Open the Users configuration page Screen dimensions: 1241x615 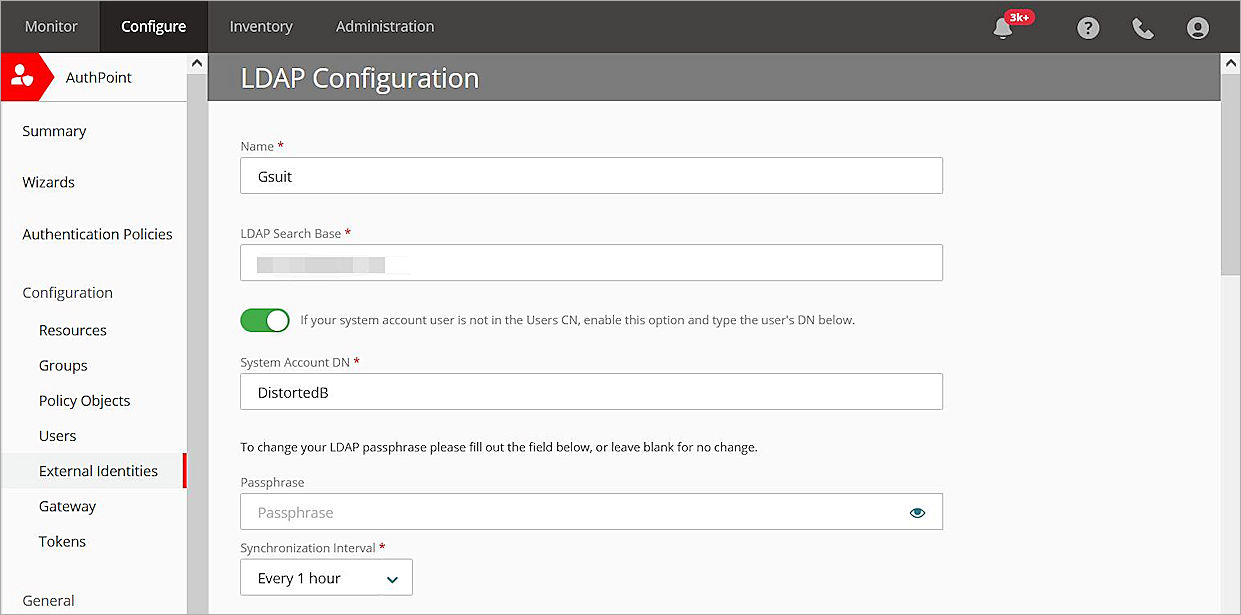57,435
